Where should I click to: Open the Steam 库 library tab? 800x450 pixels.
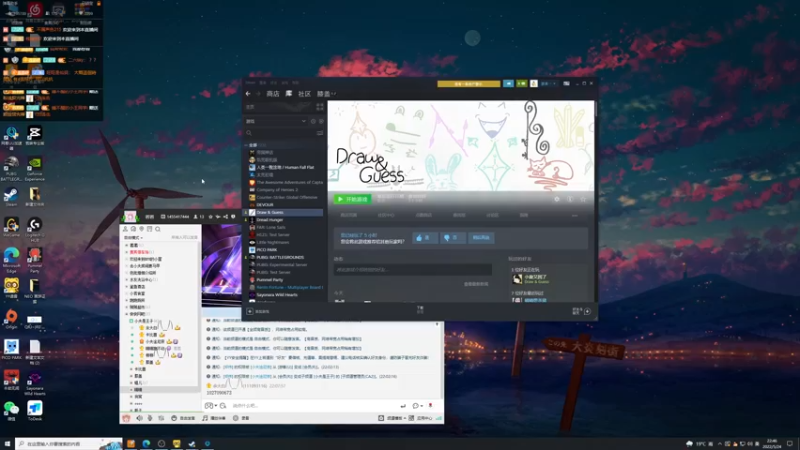coord(289,94)
